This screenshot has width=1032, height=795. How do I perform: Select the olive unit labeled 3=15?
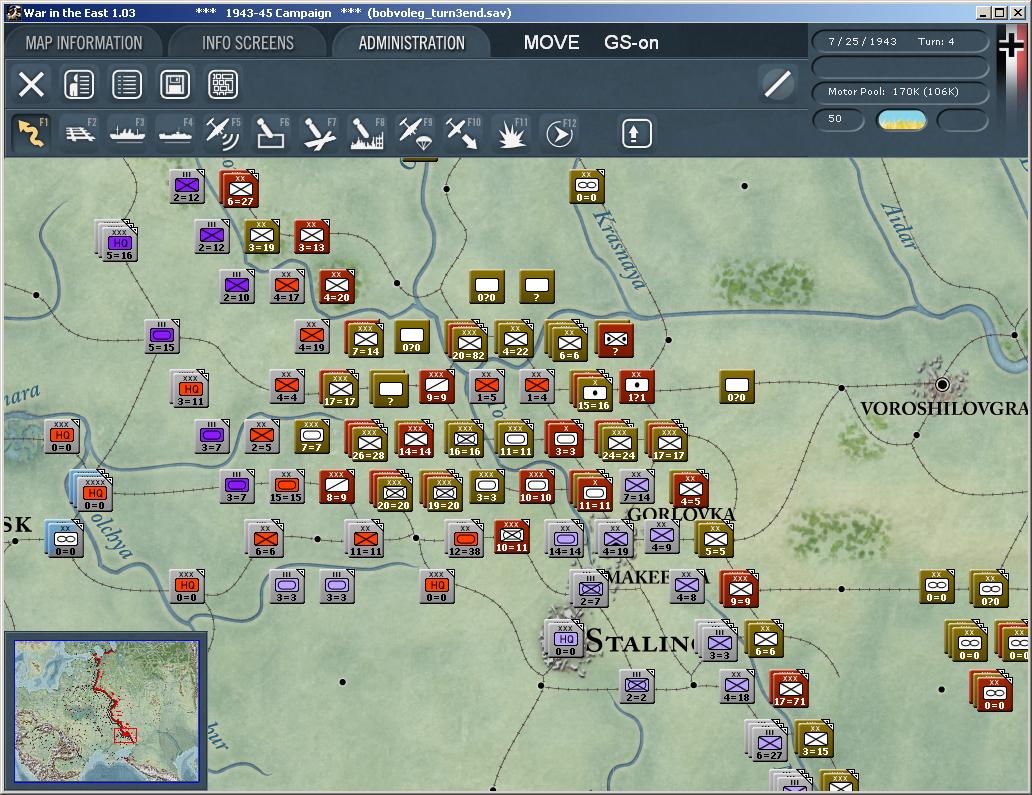(814, 740)
